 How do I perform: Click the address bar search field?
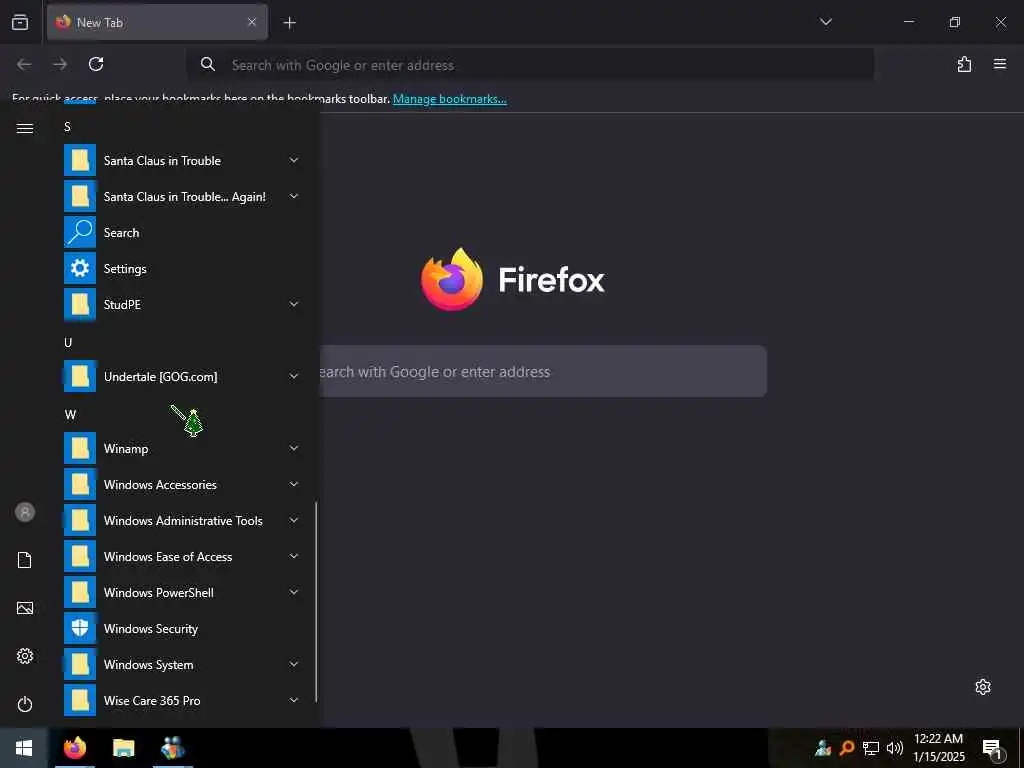pyautogui.click(x=530, y=65)
